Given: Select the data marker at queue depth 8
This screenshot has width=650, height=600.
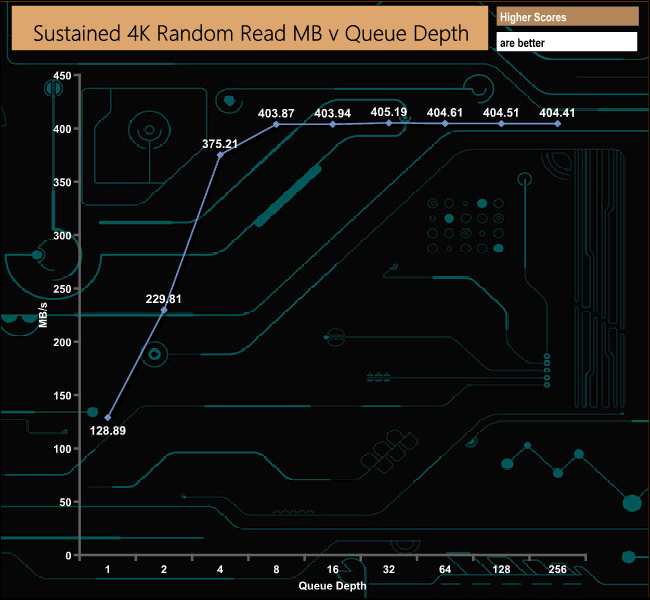Looking at the screenshot, I should pyautogui.click(x=276, y=124).
